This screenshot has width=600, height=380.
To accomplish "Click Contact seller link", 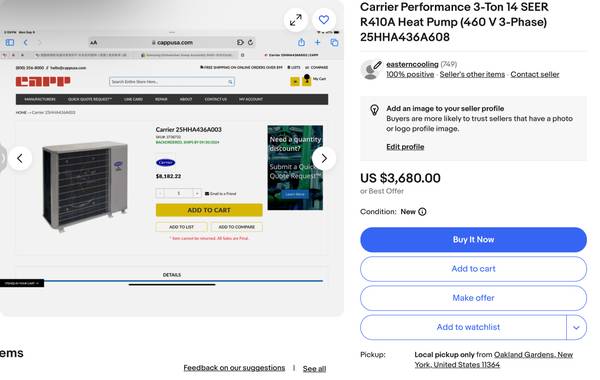I will click(535, 74).
